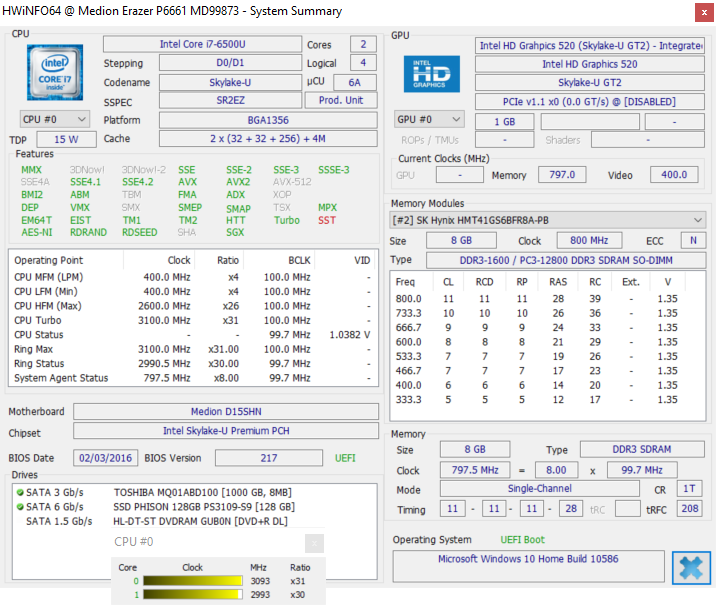Image resolution: width=728 pixels, height=606 pixels.
Task: Click the TDP 15 W field
Action: tap(66, 139)
